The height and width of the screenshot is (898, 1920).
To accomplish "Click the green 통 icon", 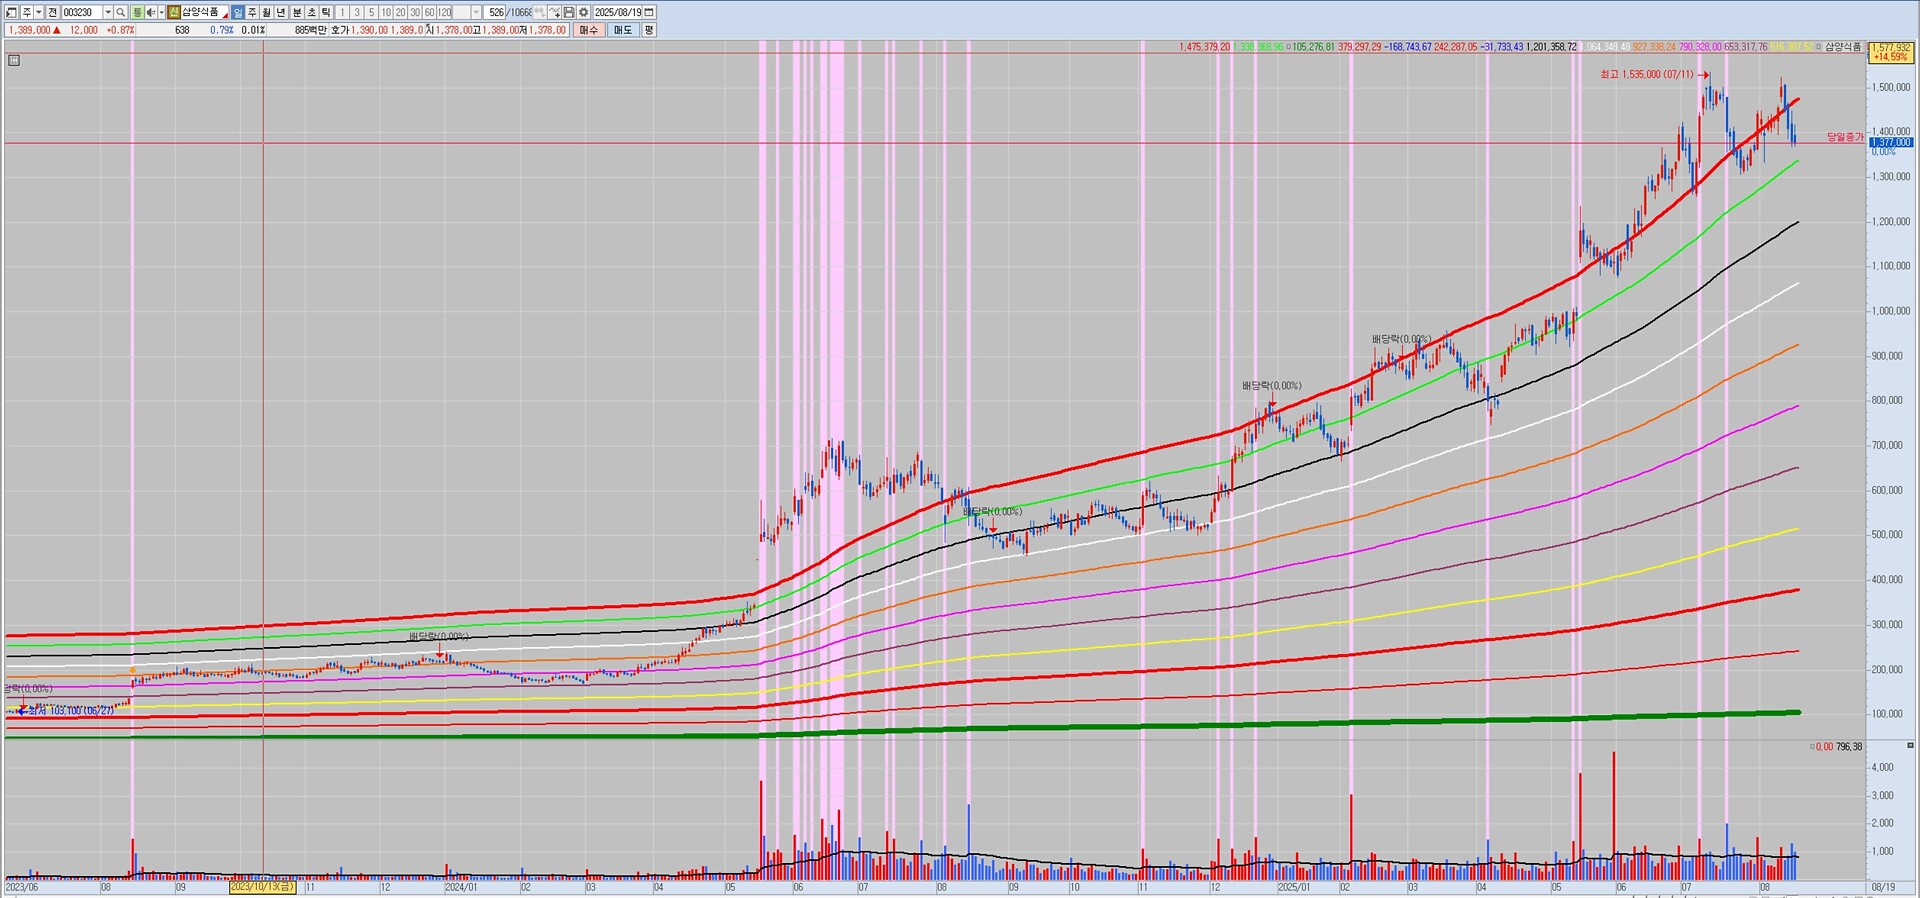I will (137, 12).
